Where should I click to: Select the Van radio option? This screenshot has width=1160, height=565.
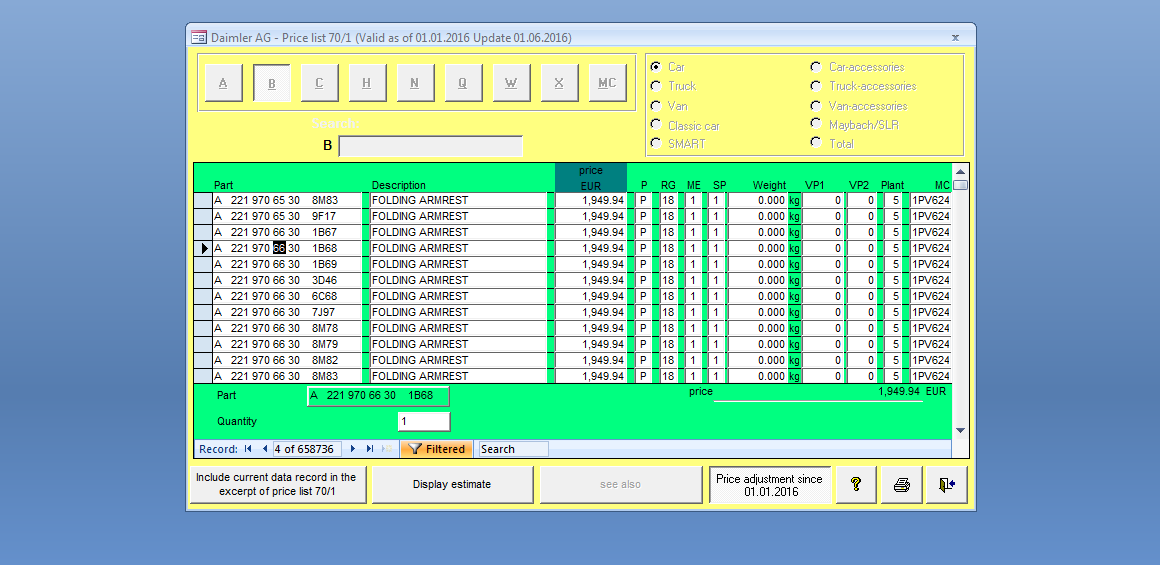click(x=655, y=106)
